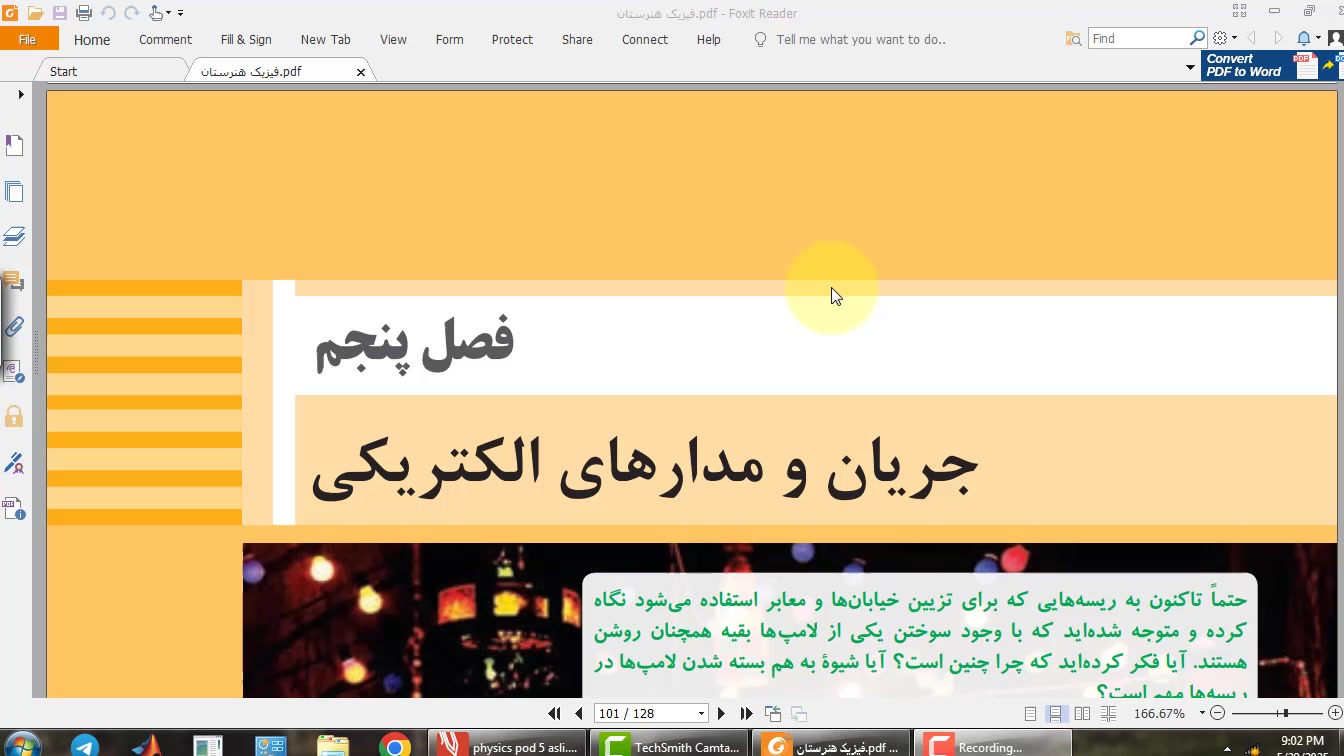Open the Attachments paperclip panel
Image resolution: width=1344 pixels, height=756 pixels.
(14, 326)
